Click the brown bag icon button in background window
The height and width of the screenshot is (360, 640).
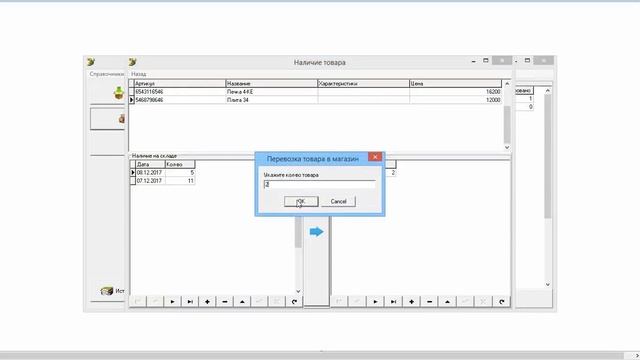[x=108, y=119]
